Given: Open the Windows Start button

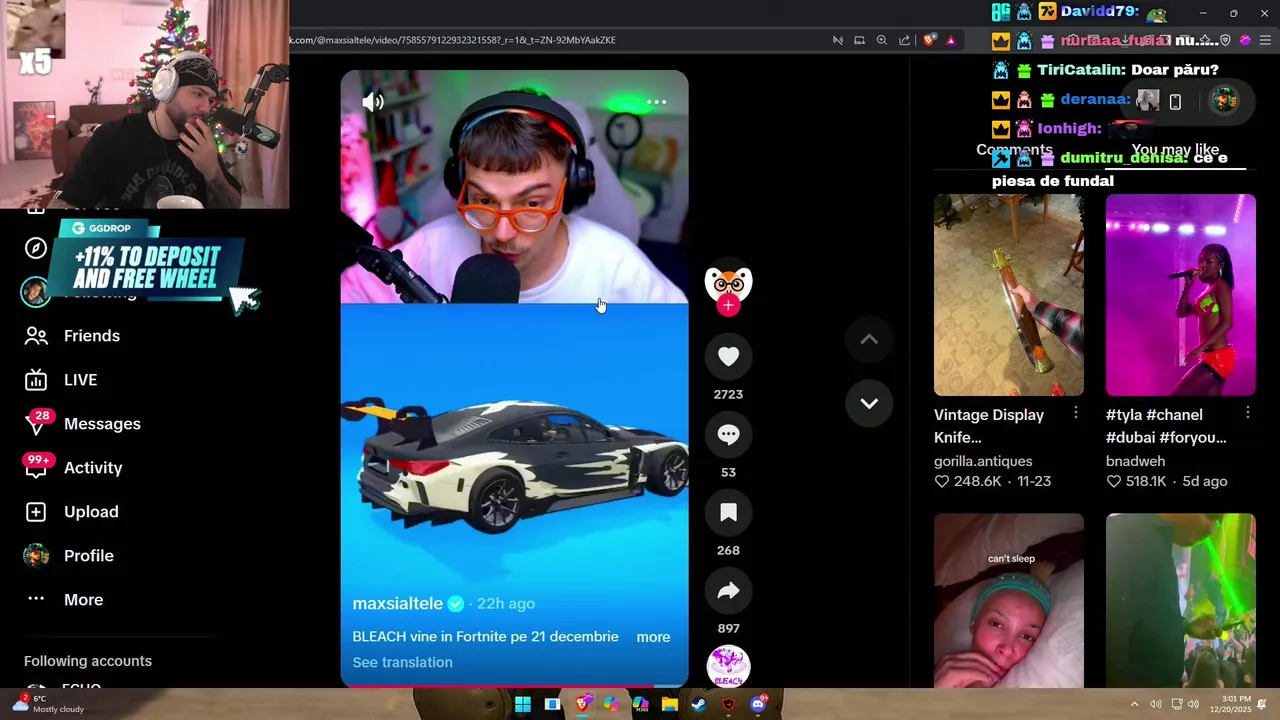Looking at the screenshot, I should click(x=522, y=704).
